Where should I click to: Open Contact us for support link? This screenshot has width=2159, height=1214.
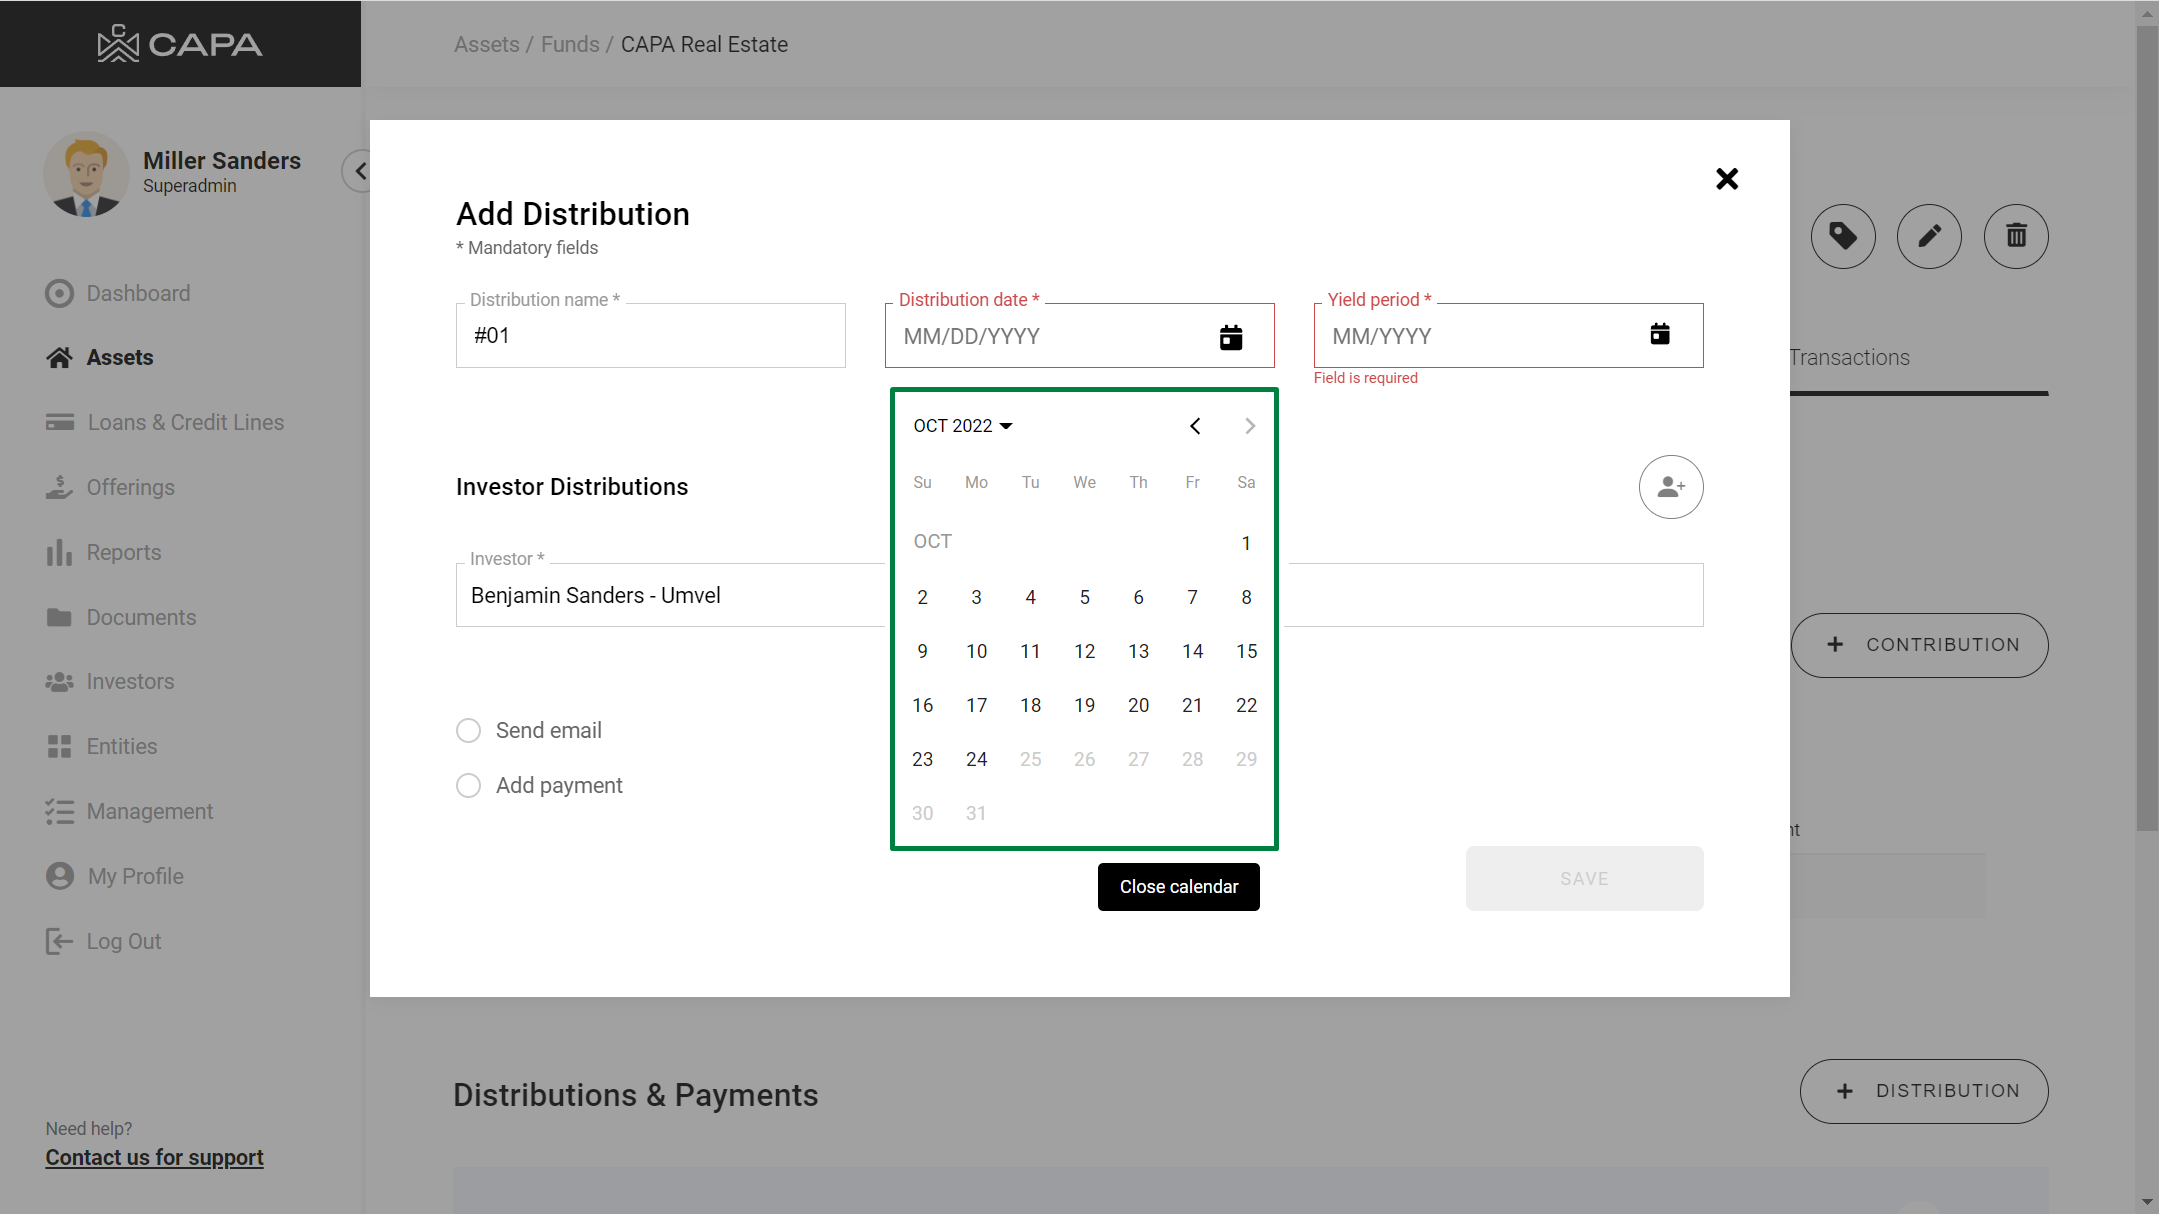pyautogui.click(x=154, y=1157)
